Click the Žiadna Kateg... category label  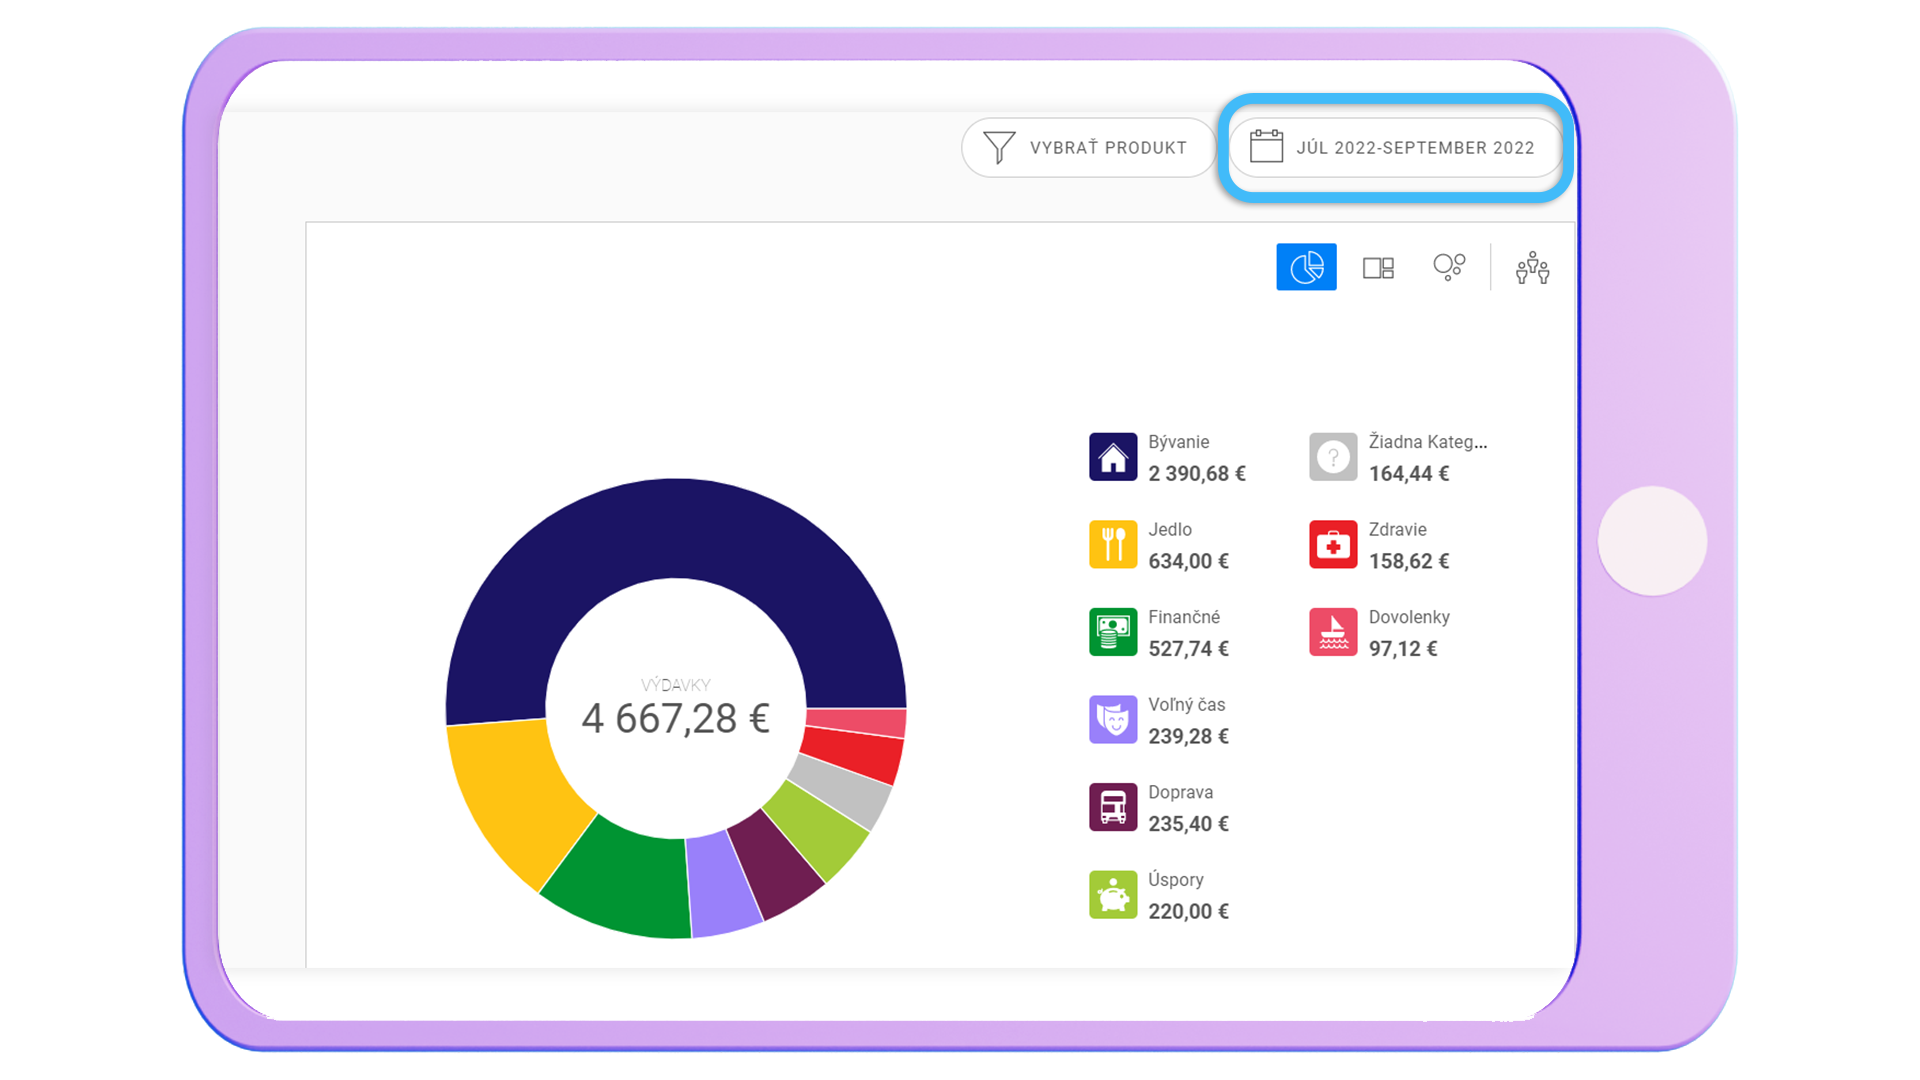pyautogui.click(x=1428, y=442)
